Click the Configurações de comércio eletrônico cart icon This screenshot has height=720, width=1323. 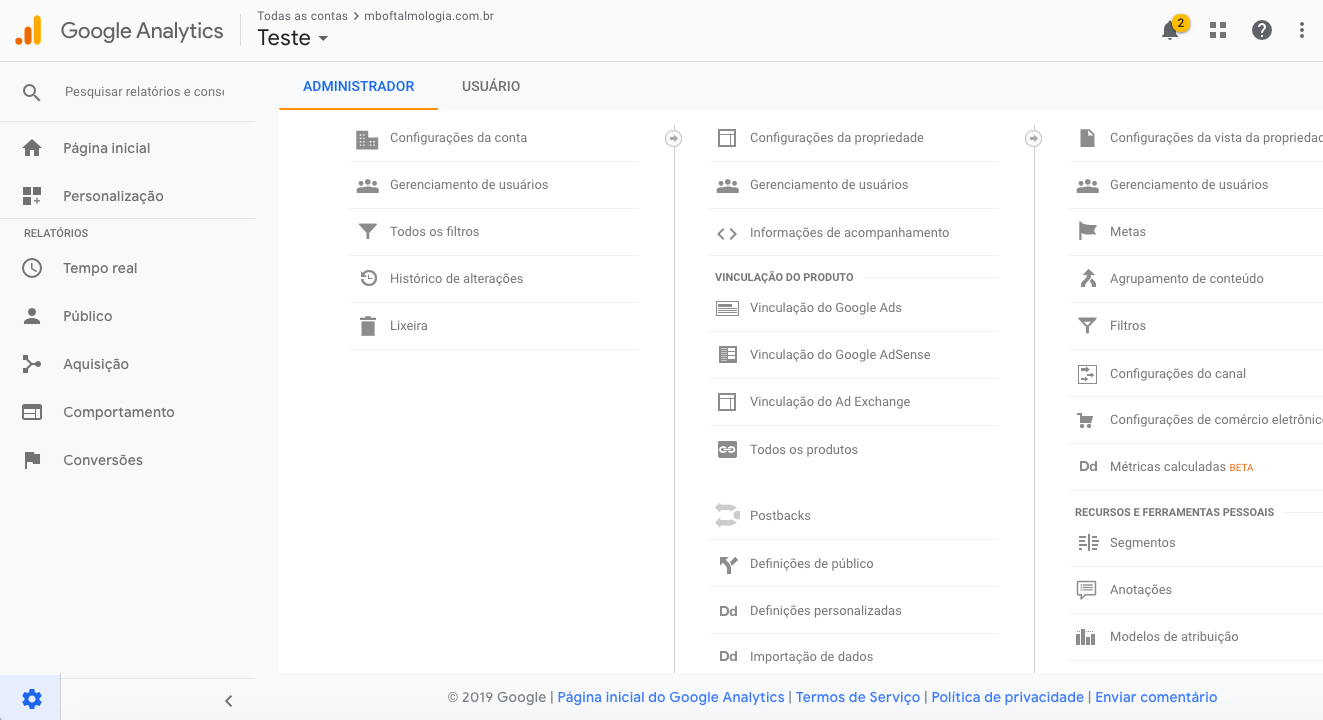click(1086, 421)
